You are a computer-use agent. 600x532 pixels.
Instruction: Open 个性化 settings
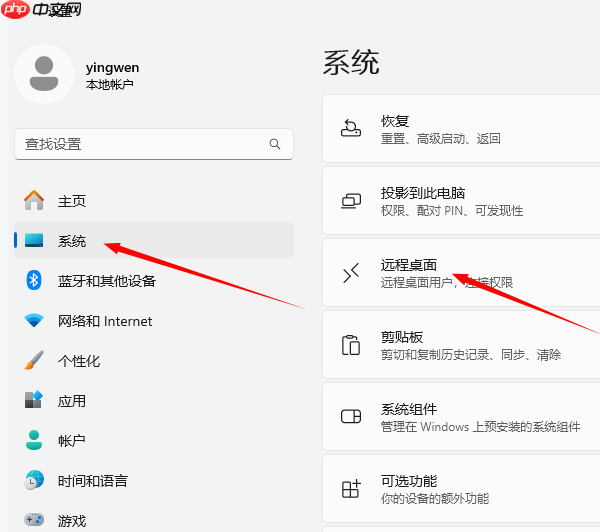tap(154, 361)
